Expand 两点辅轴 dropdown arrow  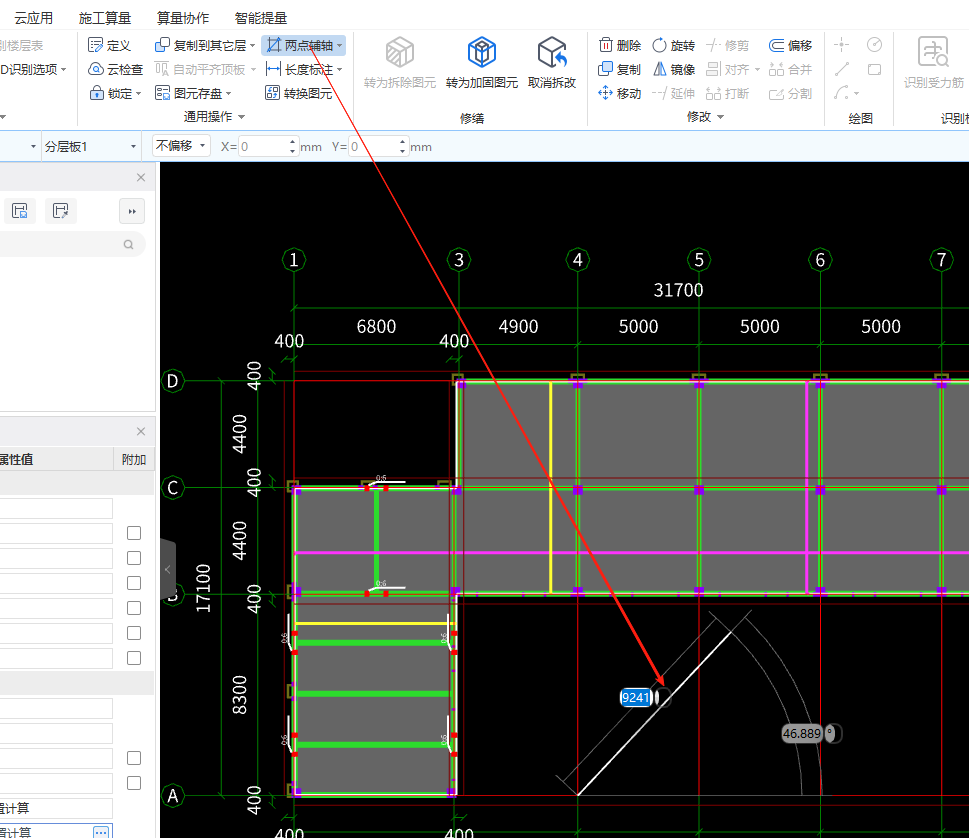coord(340,46)
